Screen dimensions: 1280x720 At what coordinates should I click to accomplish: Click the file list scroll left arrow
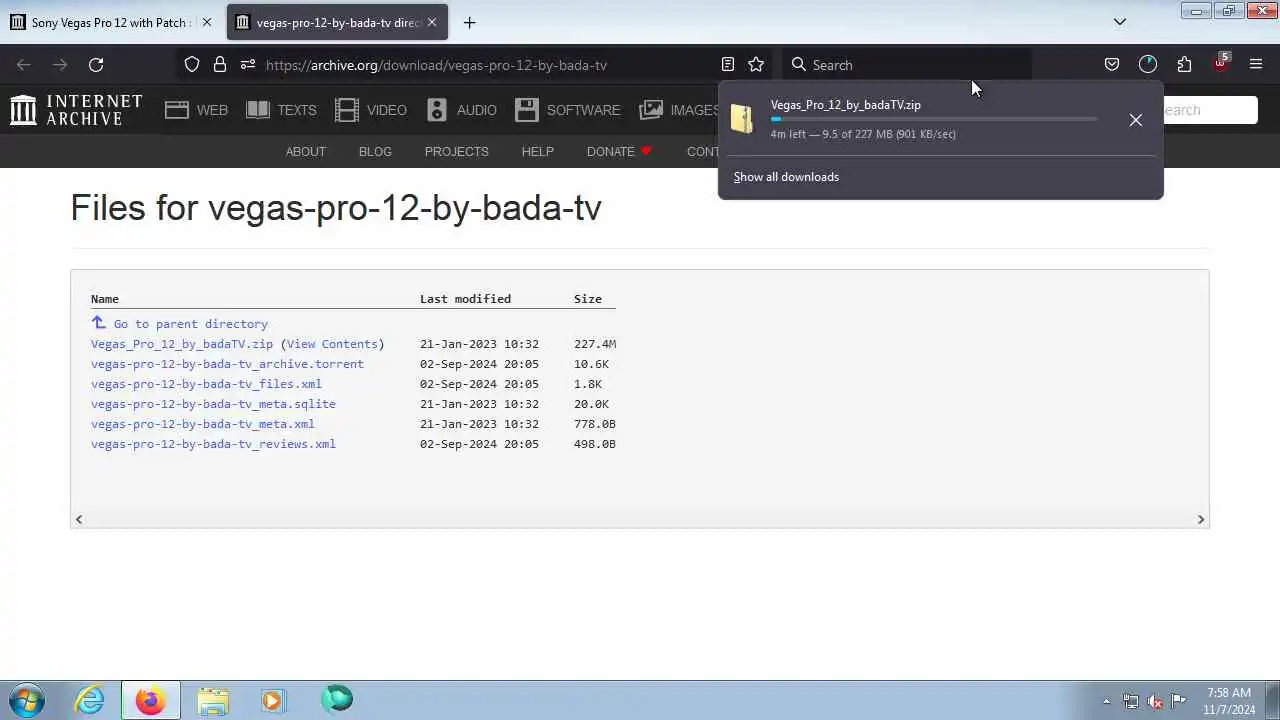[79, 519]
